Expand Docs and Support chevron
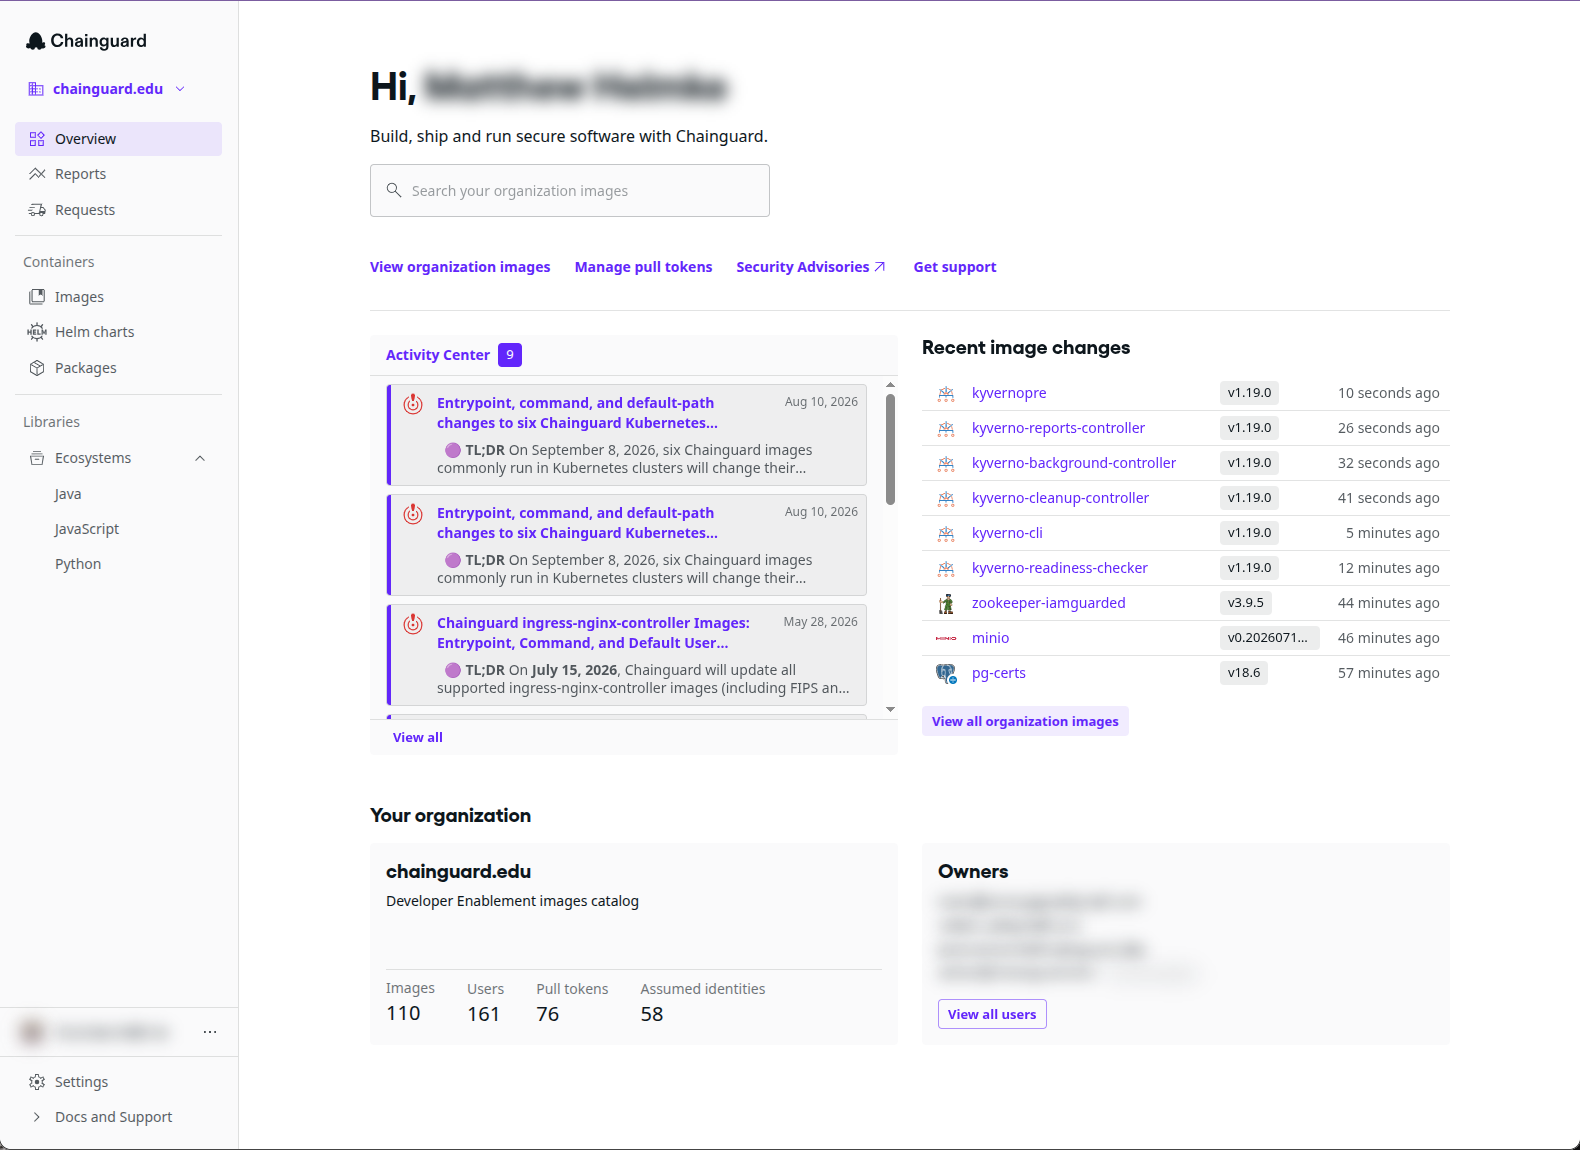Viewport: 1580px width, 1150px height. tap(37, 1117)
